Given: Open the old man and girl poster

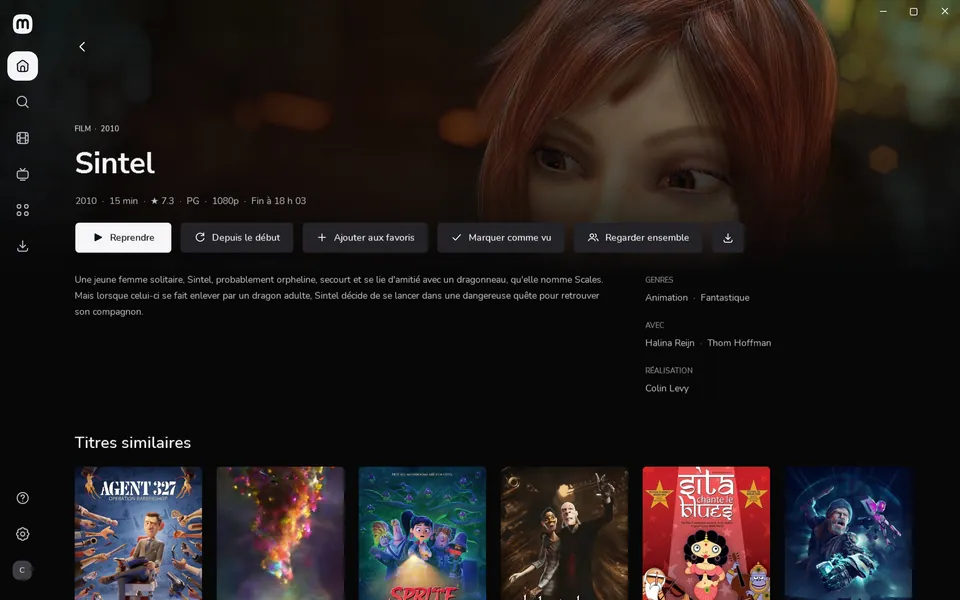Looking at the screenshot, I should (x=564, y=533).
